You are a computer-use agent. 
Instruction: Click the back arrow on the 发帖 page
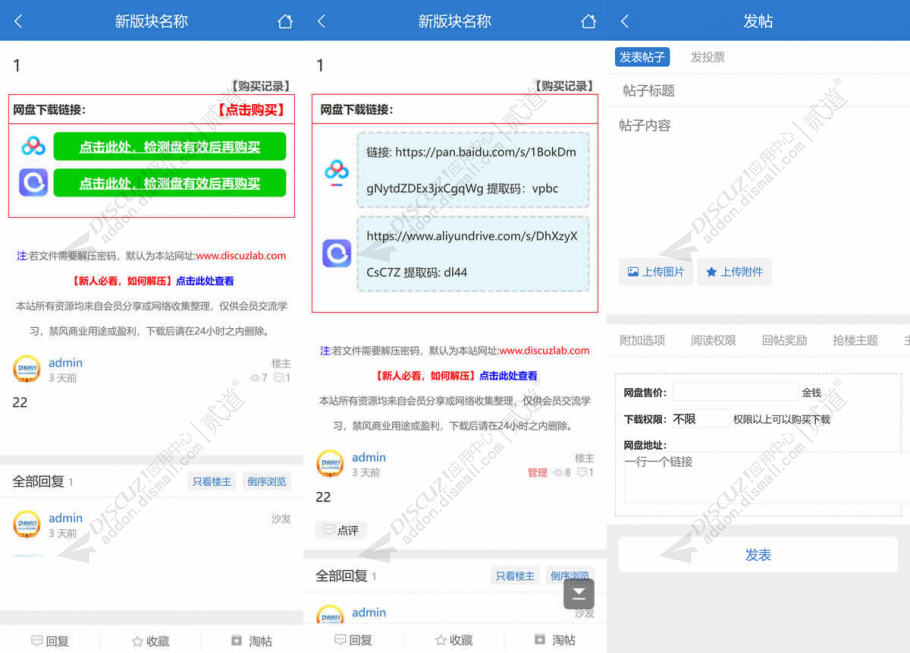click(624, 20)
